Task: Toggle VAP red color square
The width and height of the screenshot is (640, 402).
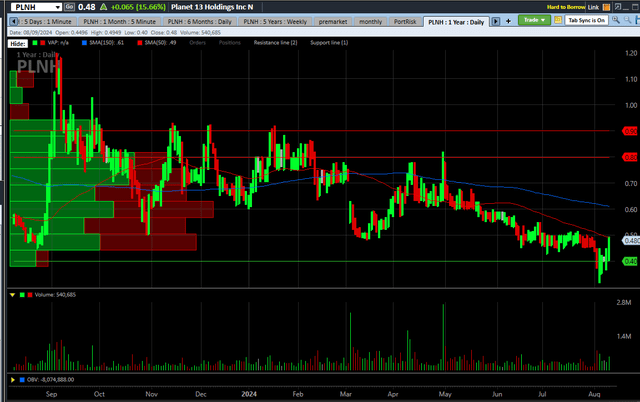Action: pyautogui.click(x=42, y=43)
